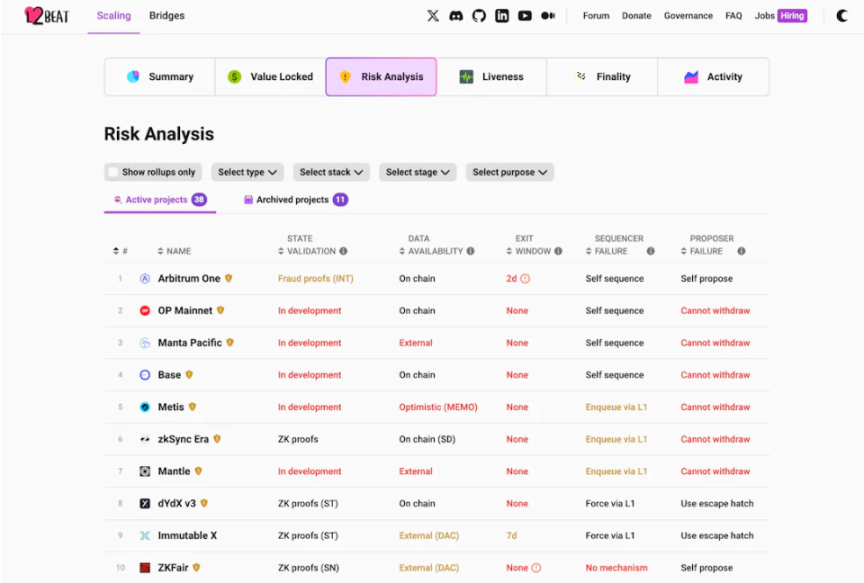
Task: Click Optimistic (MEMO) cell in Metis row
Action: coord(438,407)
